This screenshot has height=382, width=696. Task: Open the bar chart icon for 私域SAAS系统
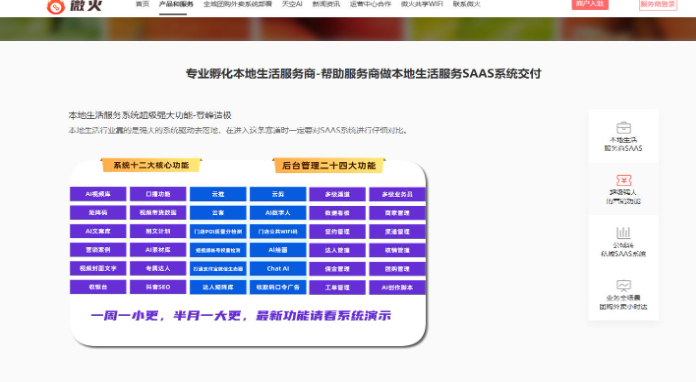[x=623, y=232]
